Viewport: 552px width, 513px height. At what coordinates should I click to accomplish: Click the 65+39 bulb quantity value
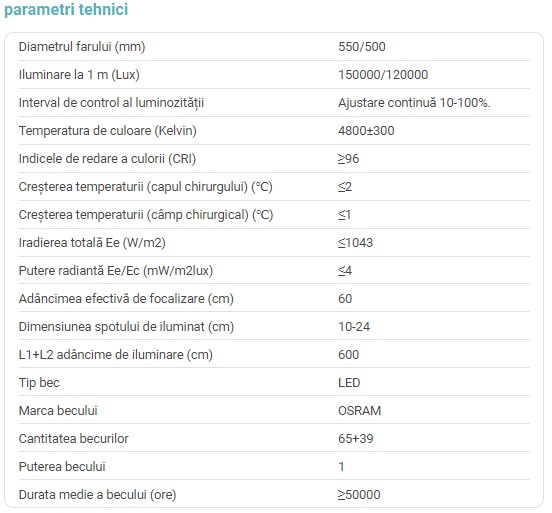(356, 439)
